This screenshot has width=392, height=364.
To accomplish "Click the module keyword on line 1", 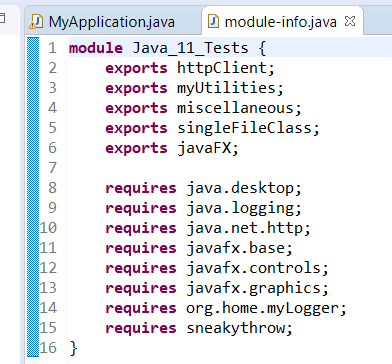I will pyautogui.click(x=96, y=48).
